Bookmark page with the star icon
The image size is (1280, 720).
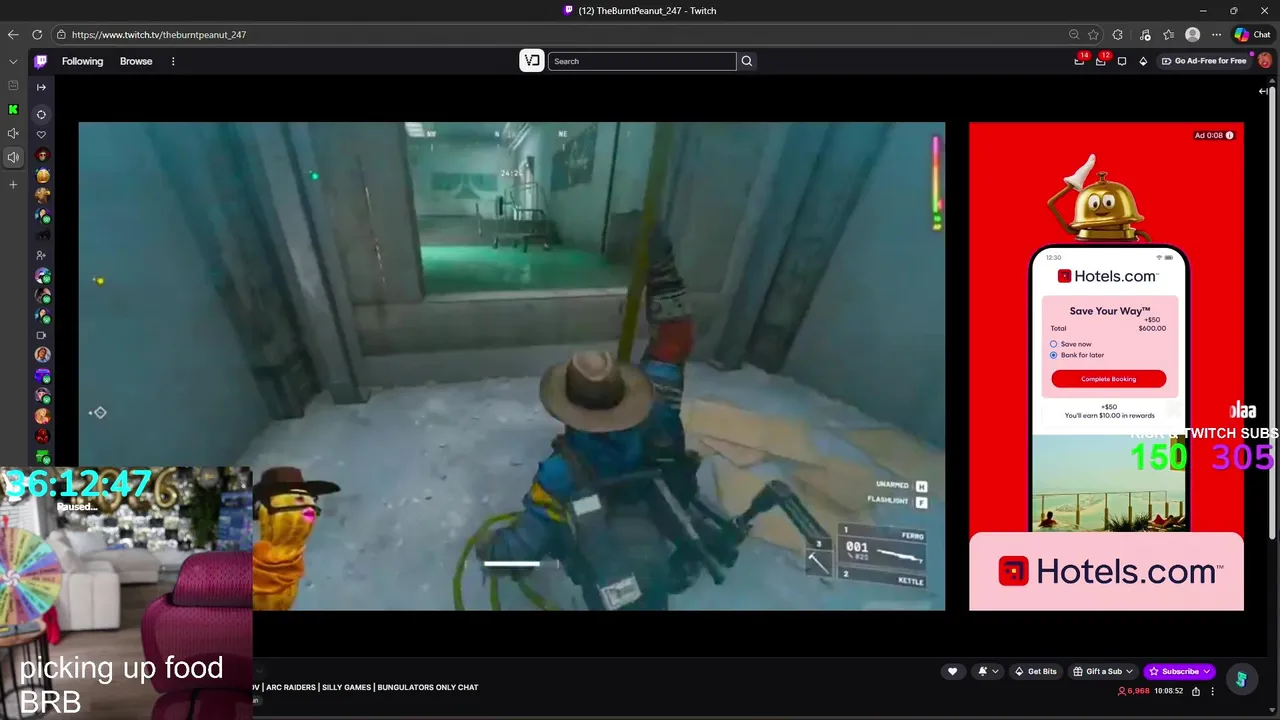(x=1093, y=35)
